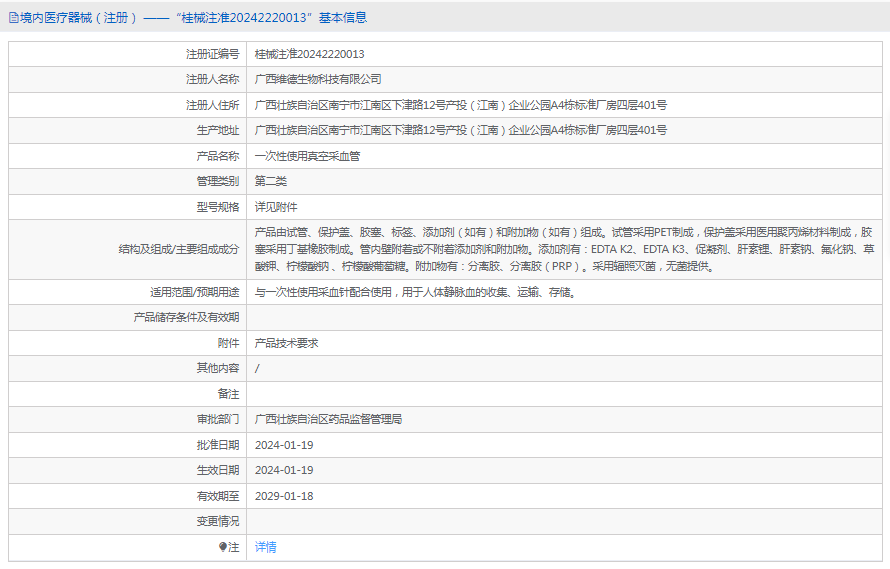This screenshot has width=890, height=569.
Task: Click the lightbulb icon beside 注
Action: [222, 547]
